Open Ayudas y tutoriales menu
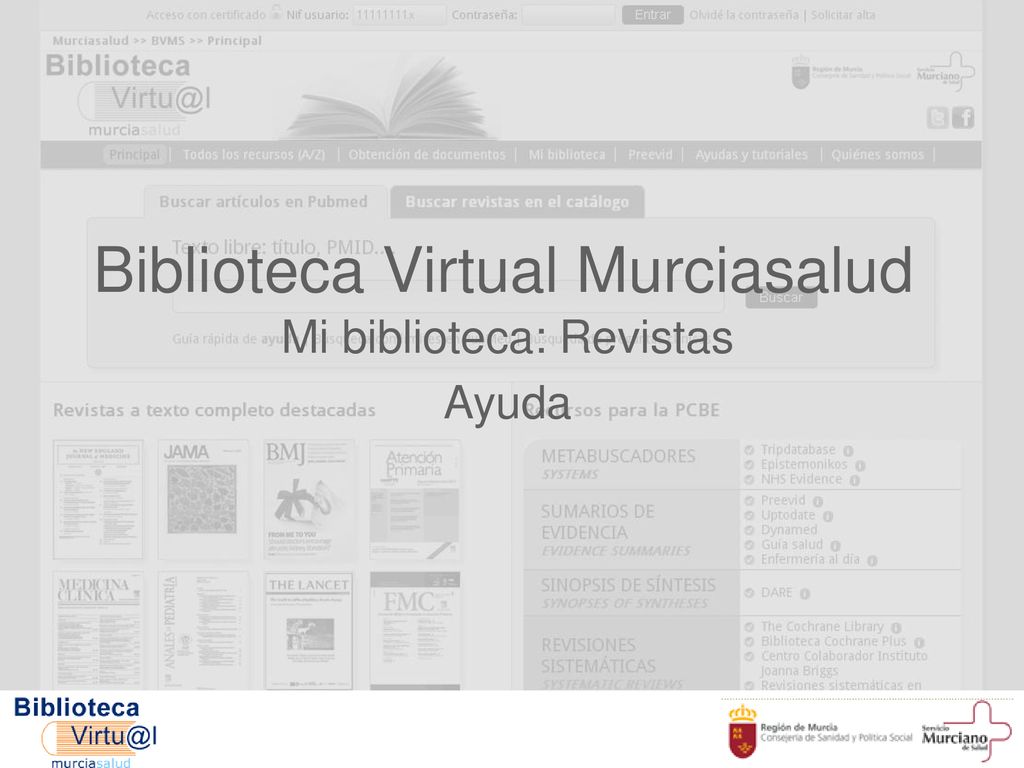Screen dimensions: 1024x768 [x=751, y=155]
